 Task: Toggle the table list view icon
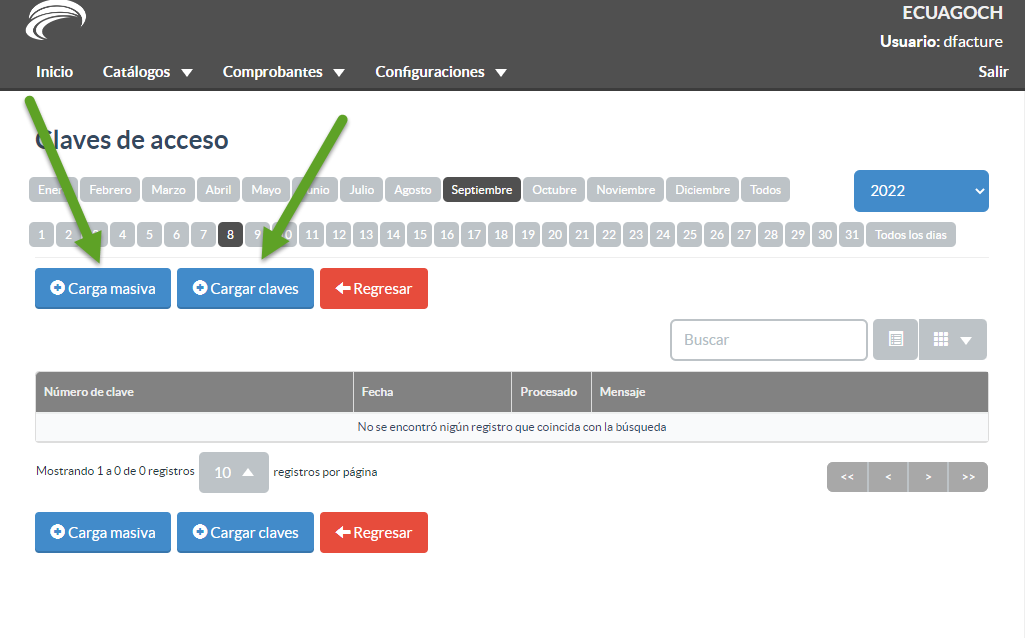coord(896,340)
